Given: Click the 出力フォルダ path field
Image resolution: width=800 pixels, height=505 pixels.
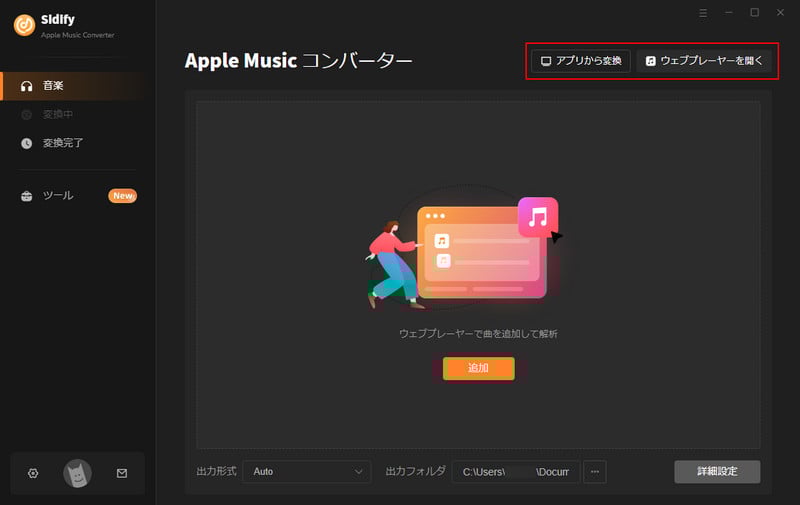Looking at the screenshot, I should coord(516,472).
